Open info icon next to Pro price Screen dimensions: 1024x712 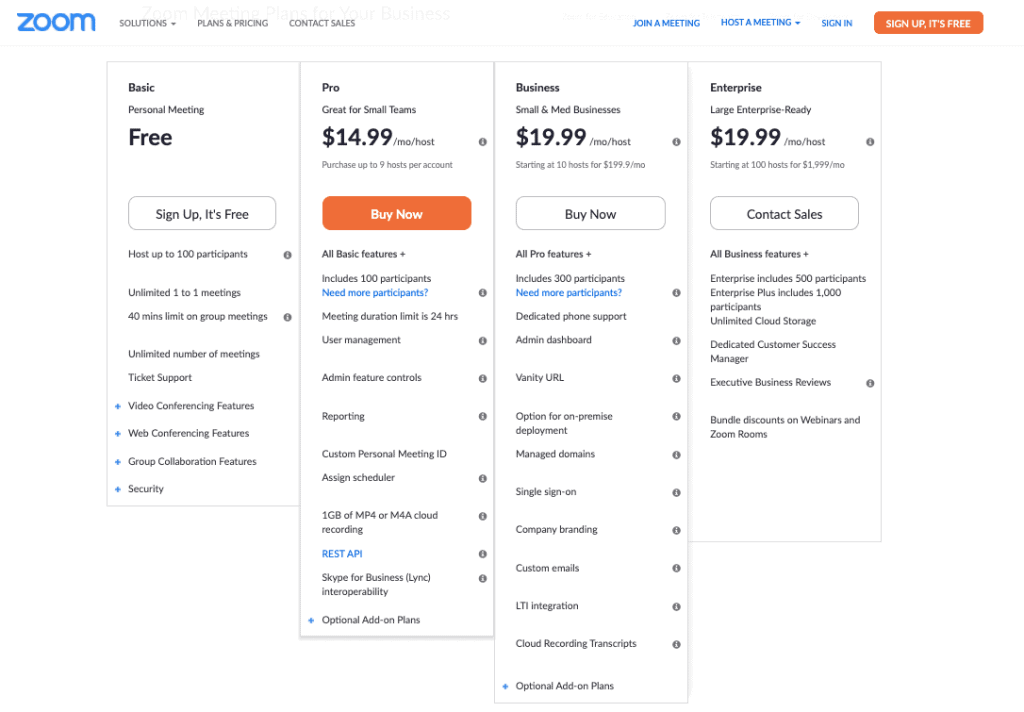[483, 142]
